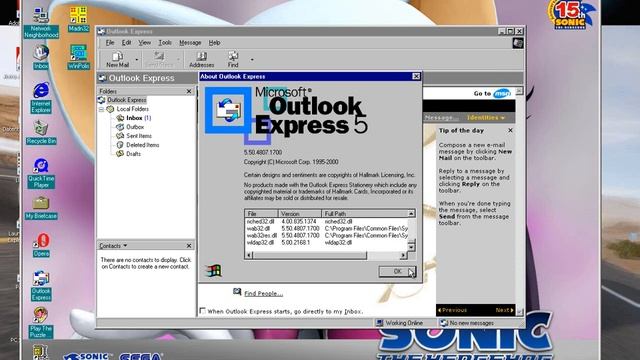The height and width of the screenshot is (360, 640).
Task: Select the wldap32.dll row
Action: pos(327,242)
